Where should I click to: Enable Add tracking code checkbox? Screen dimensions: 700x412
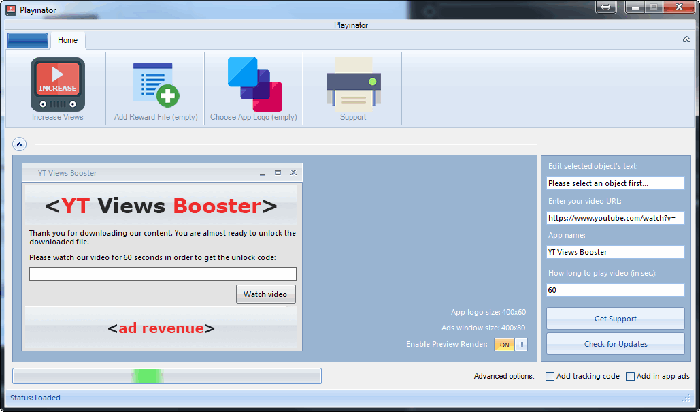550,376
